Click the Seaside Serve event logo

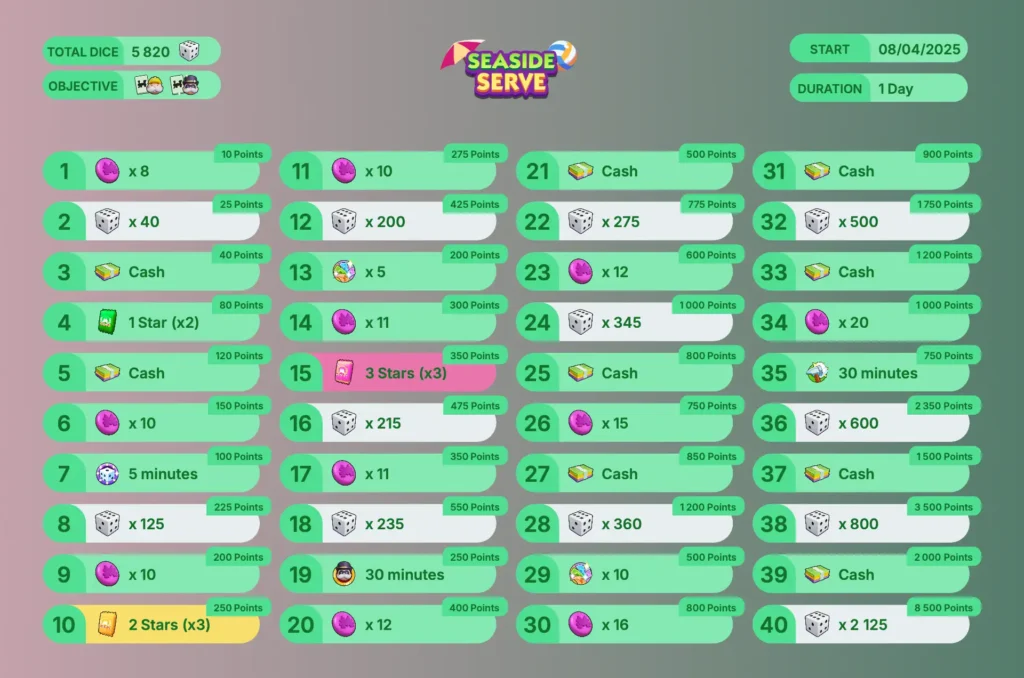click(509, 69)
